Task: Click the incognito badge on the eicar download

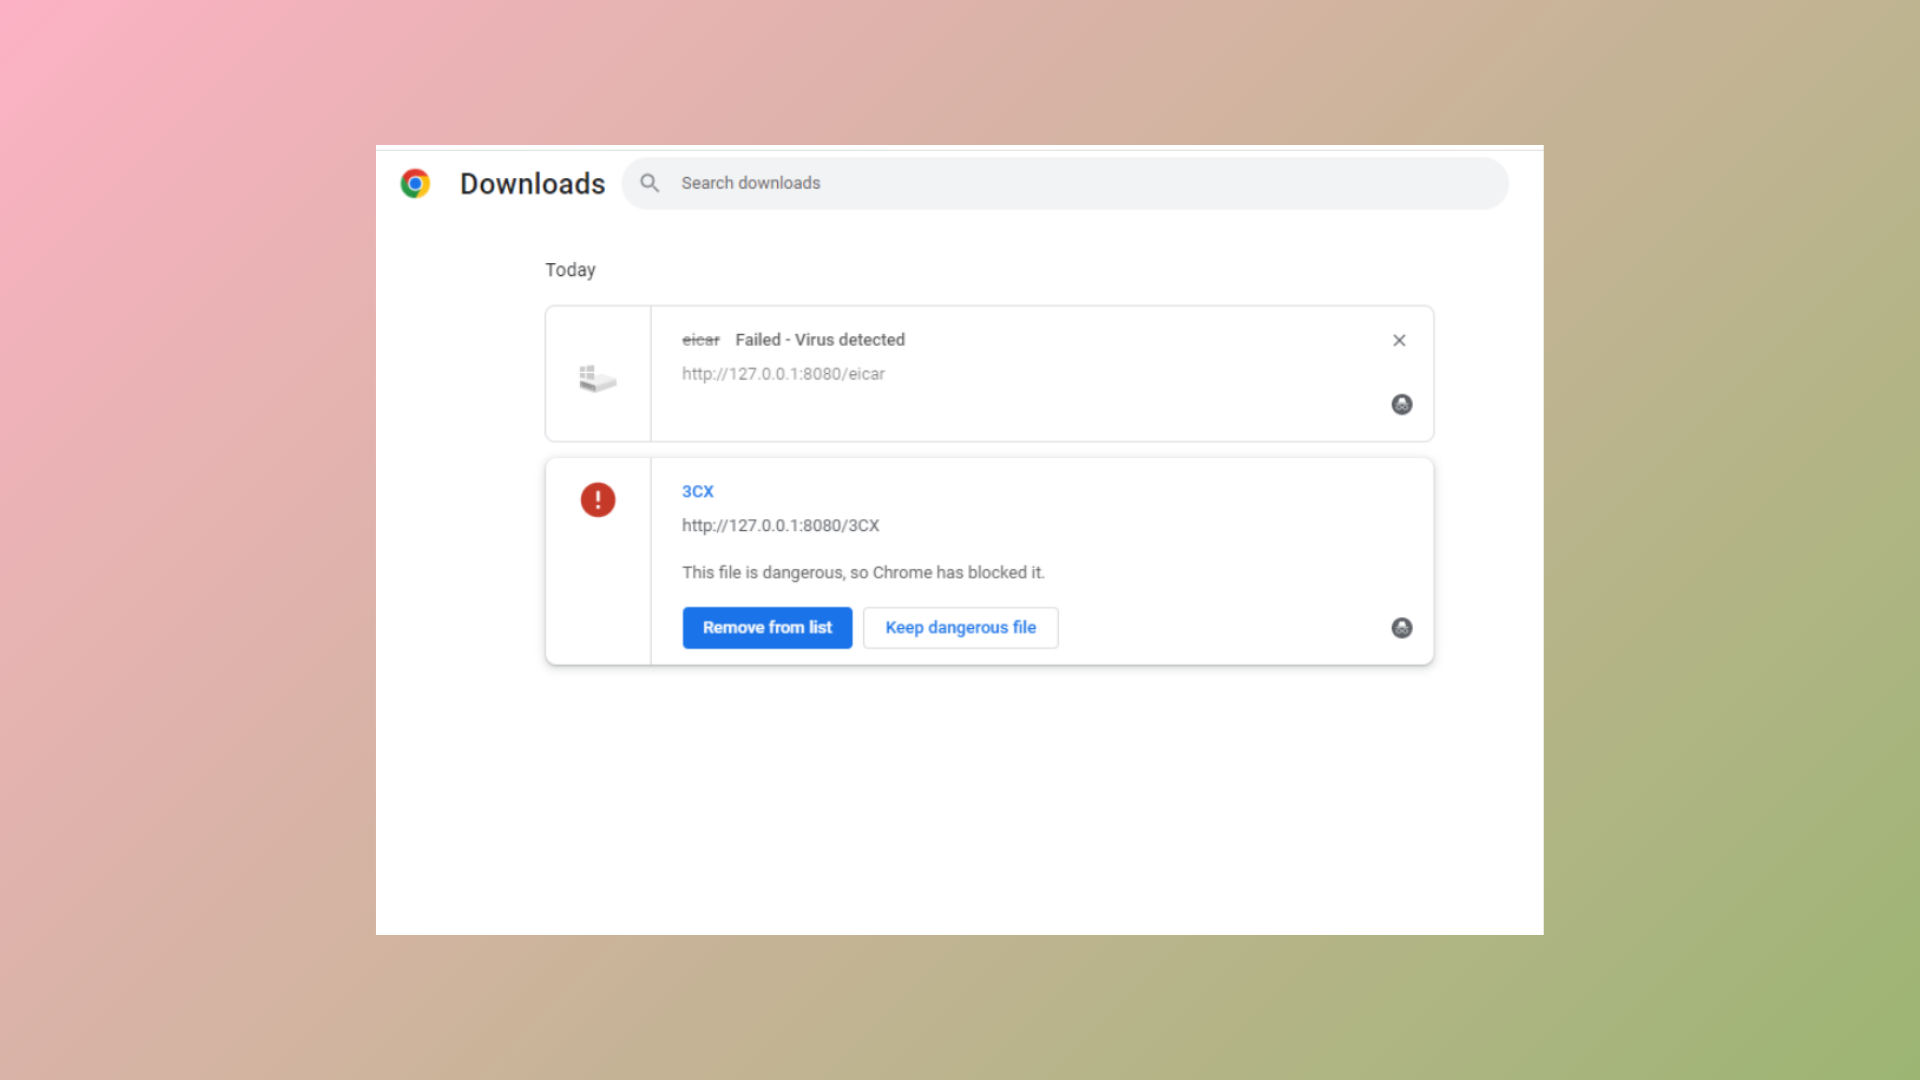Action: click(1401, 405)
